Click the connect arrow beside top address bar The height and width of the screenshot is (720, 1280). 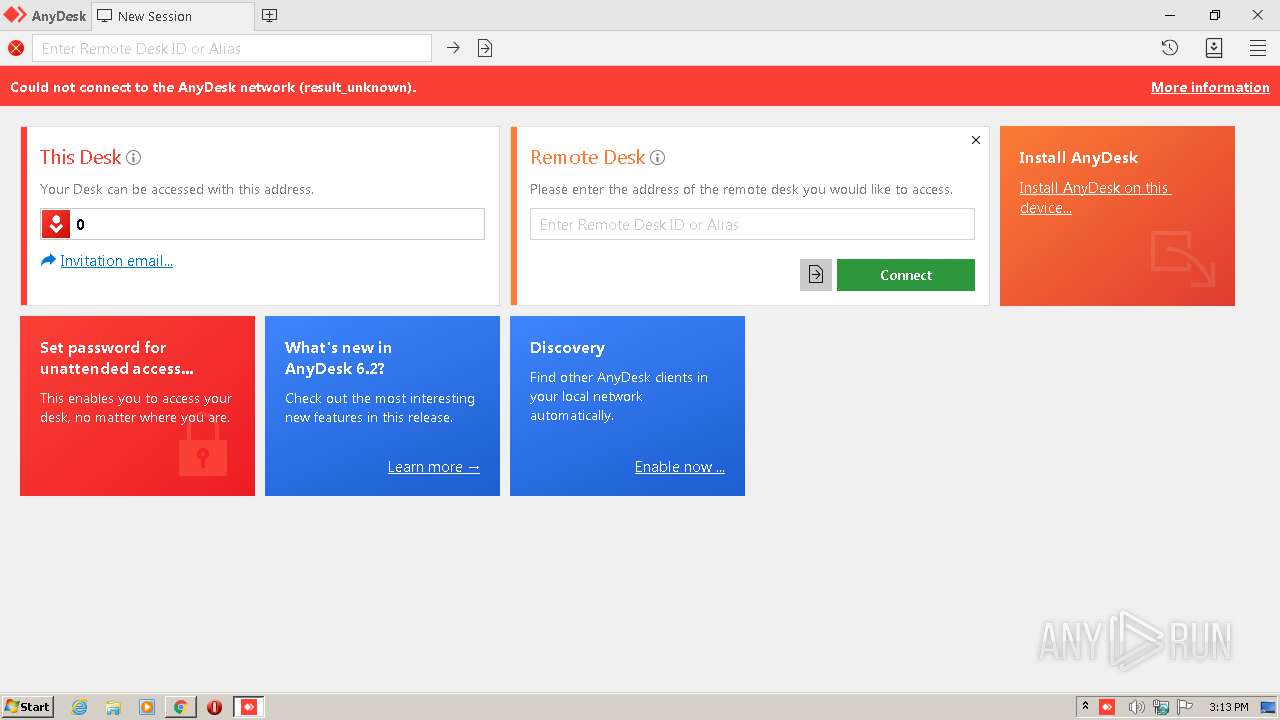click(453, 48)
